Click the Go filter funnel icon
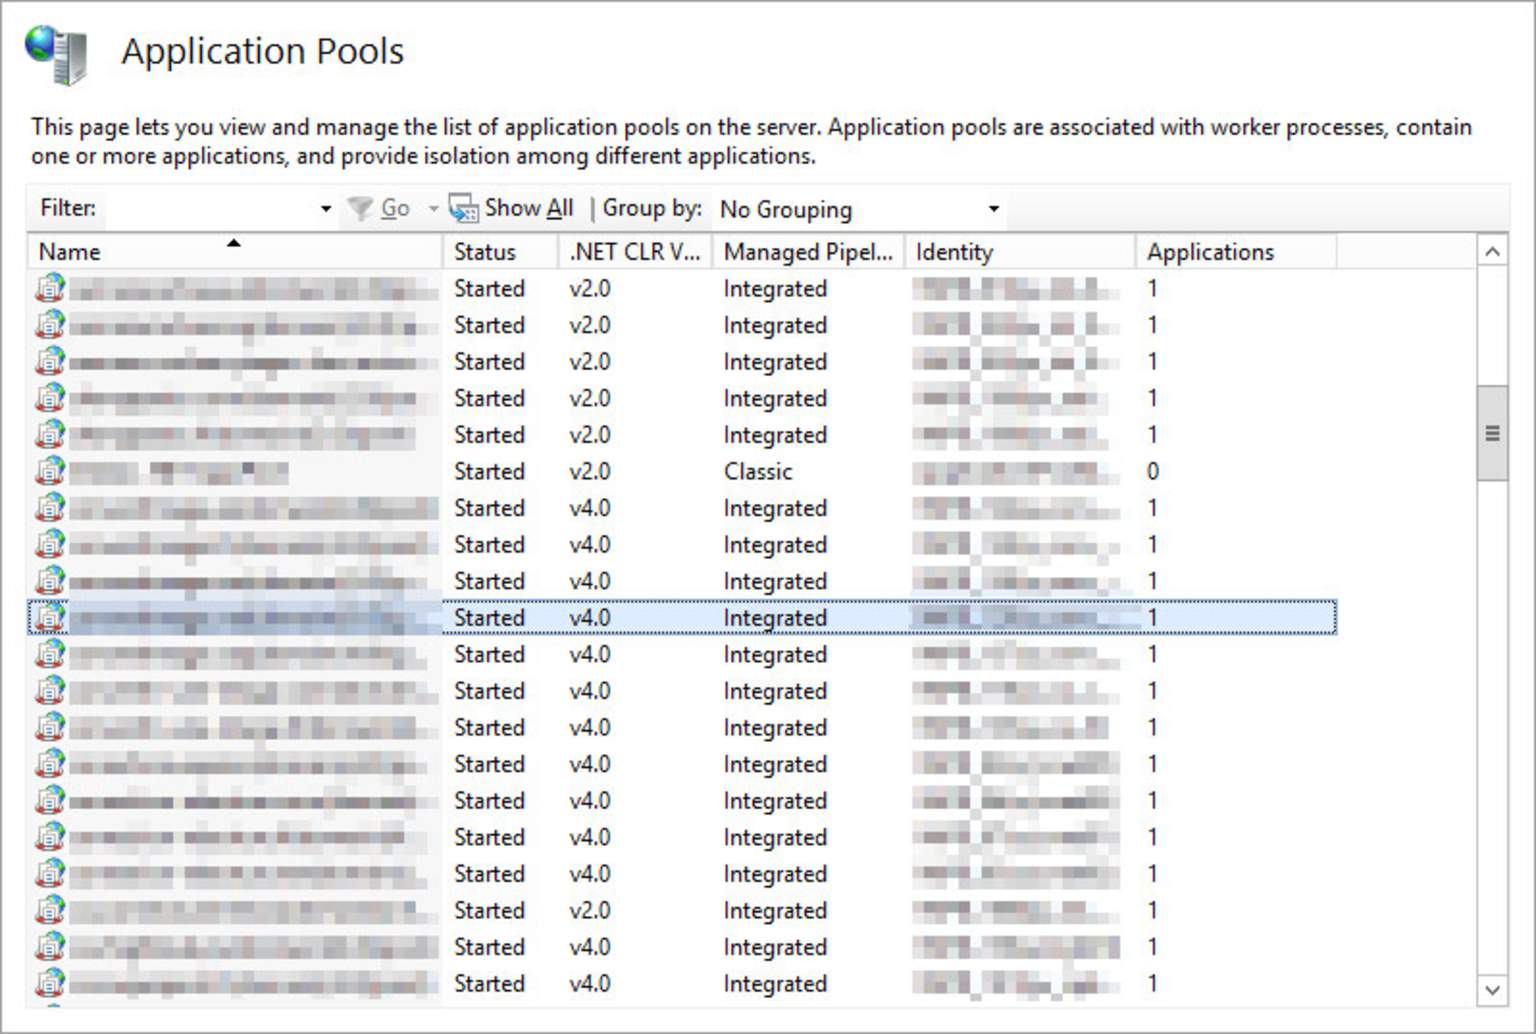 tap(359, 208)
